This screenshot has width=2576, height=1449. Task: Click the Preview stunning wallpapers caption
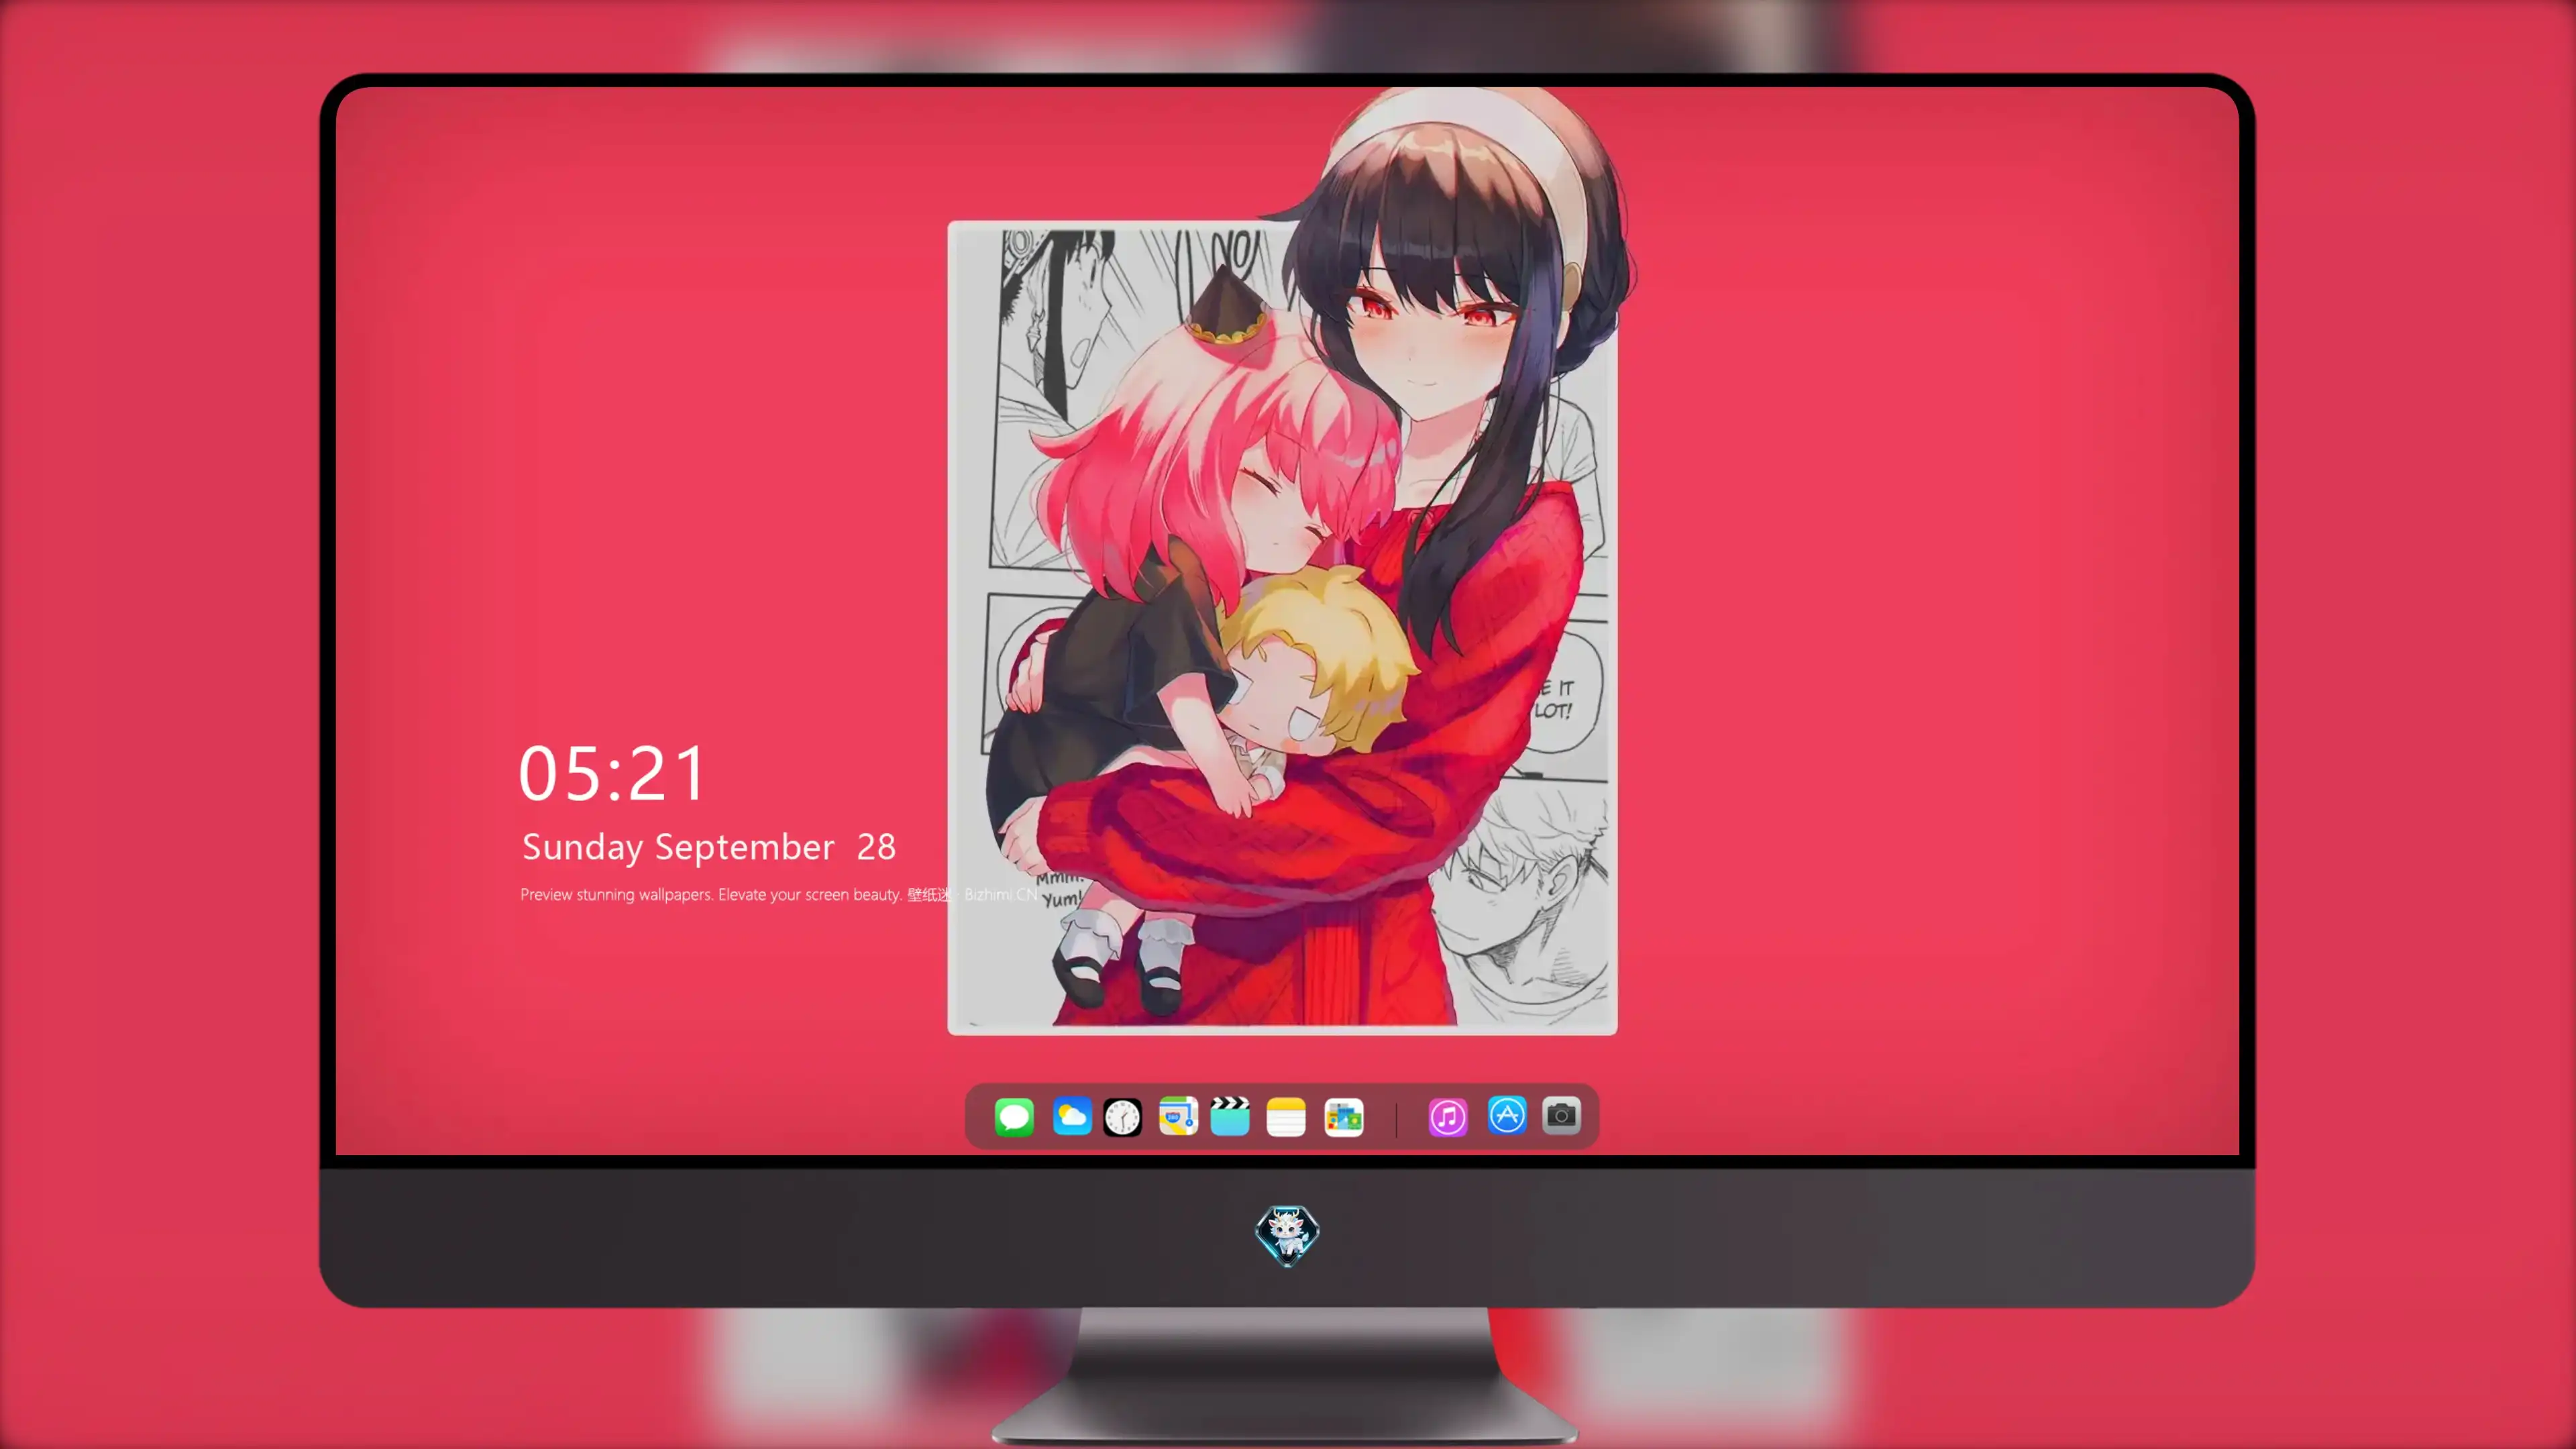pyautogui.click(x=778, y=894)
